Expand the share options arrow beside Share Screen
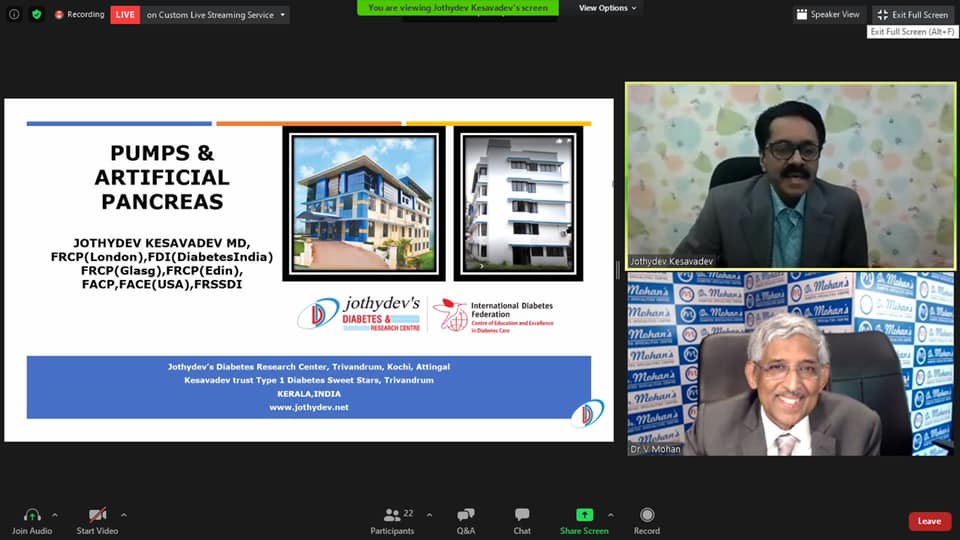The height and width of the screenshot is (540, 960). point(610,515)
